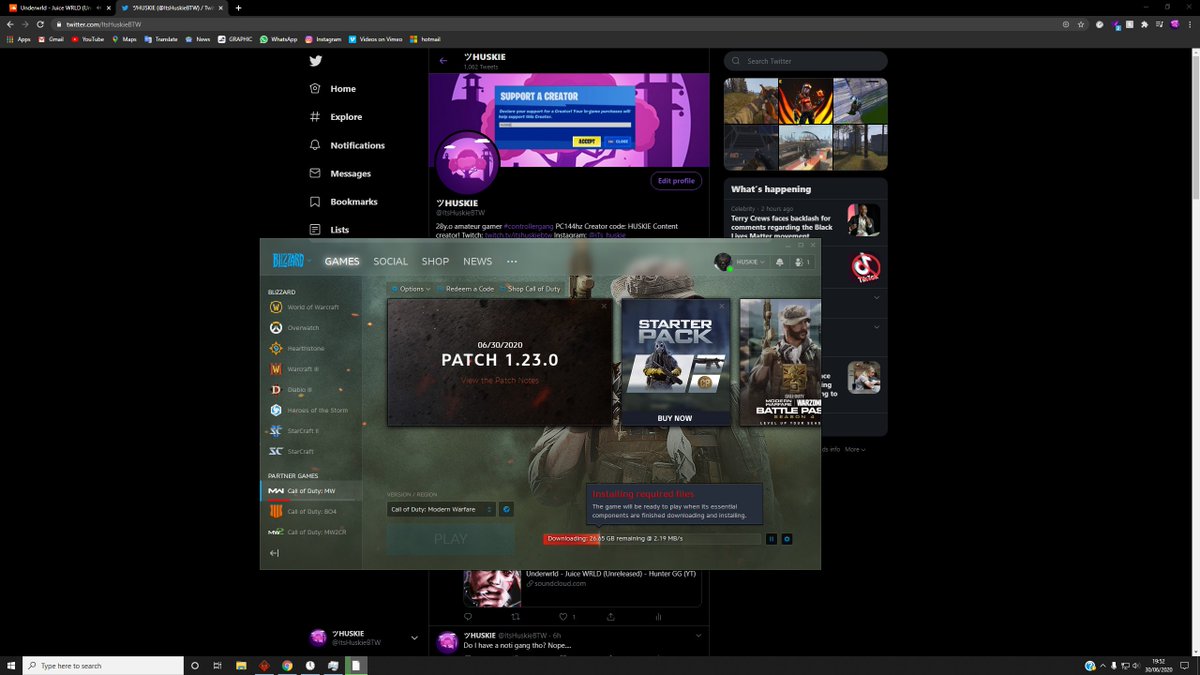View the Patch Notes link
The height and width of the screenshot is (675, 1200).
tap(500, 381)
